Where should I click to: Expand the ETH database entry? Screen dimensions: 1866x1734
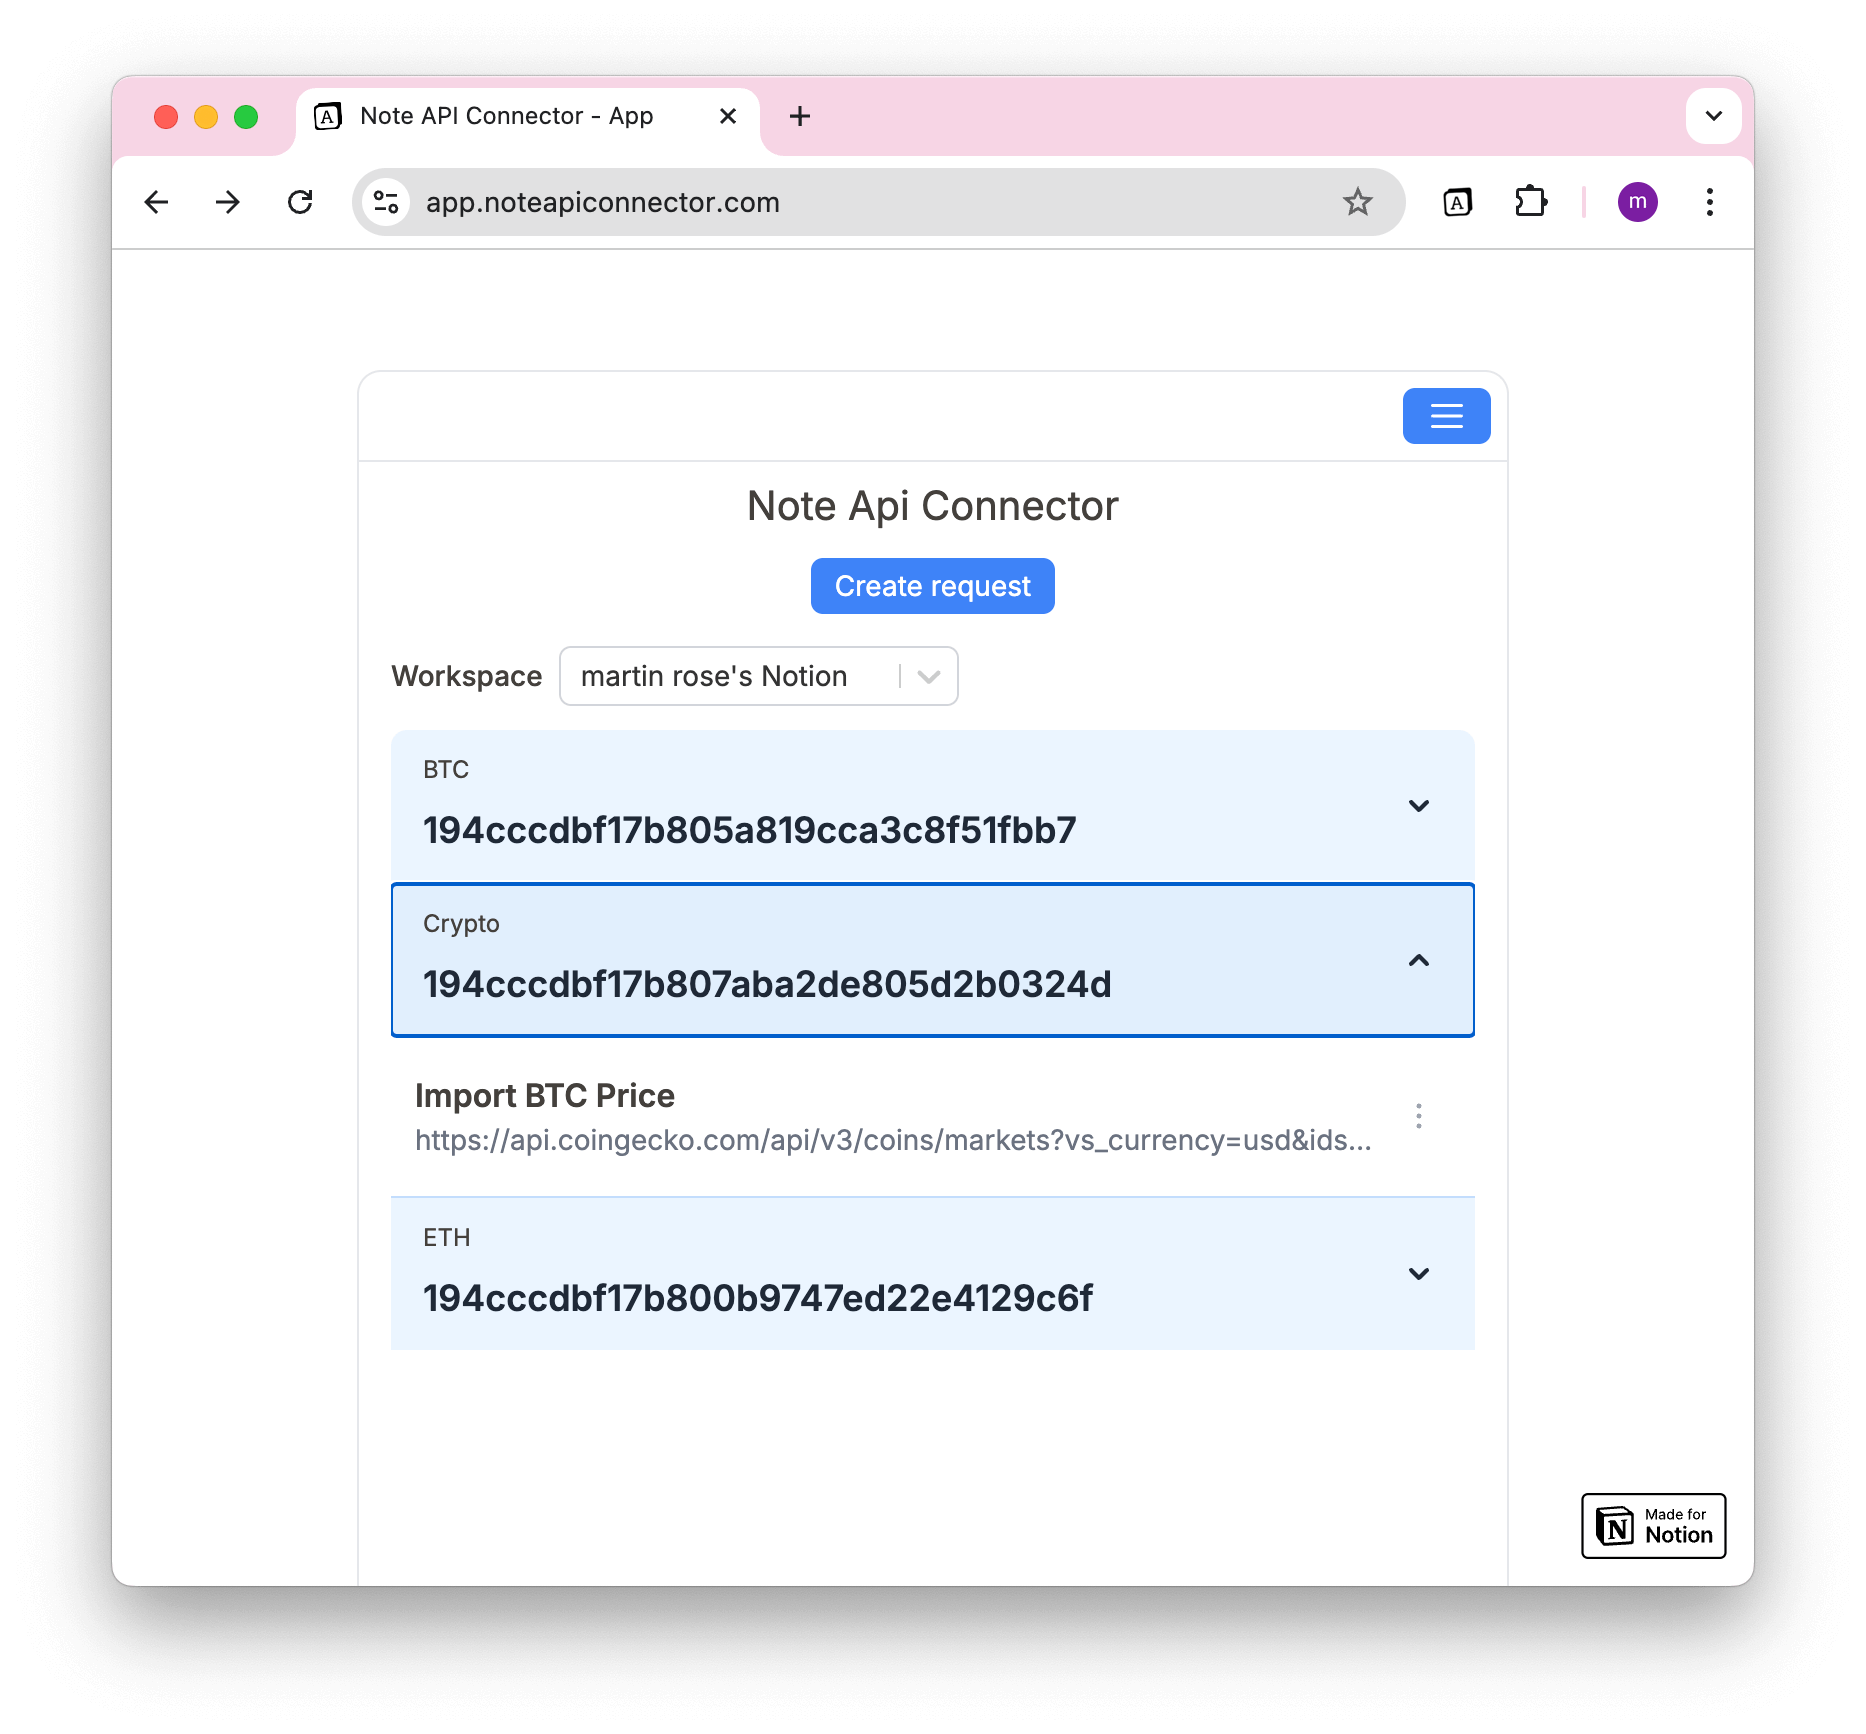pyautogui.click(x=1418, y=1273)
